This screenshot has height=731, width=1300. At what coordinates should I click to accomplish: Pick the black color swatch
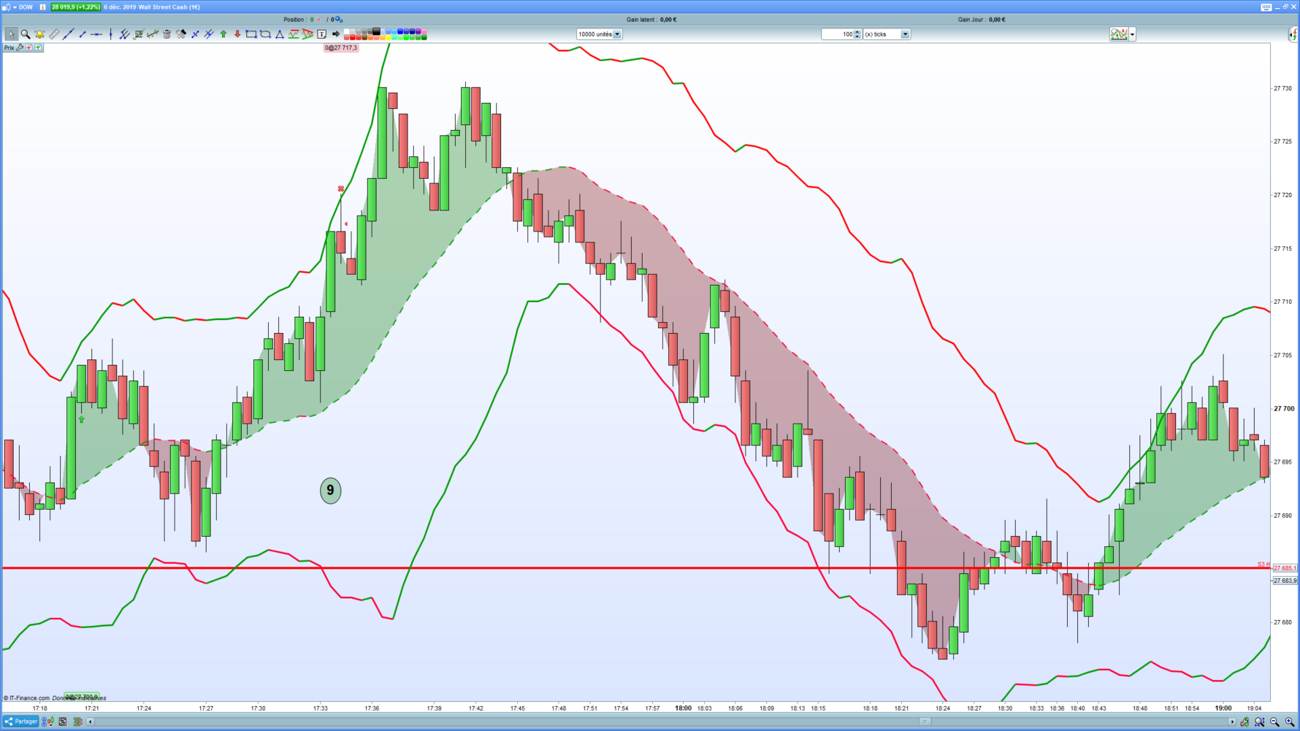(x=376, y=31)
